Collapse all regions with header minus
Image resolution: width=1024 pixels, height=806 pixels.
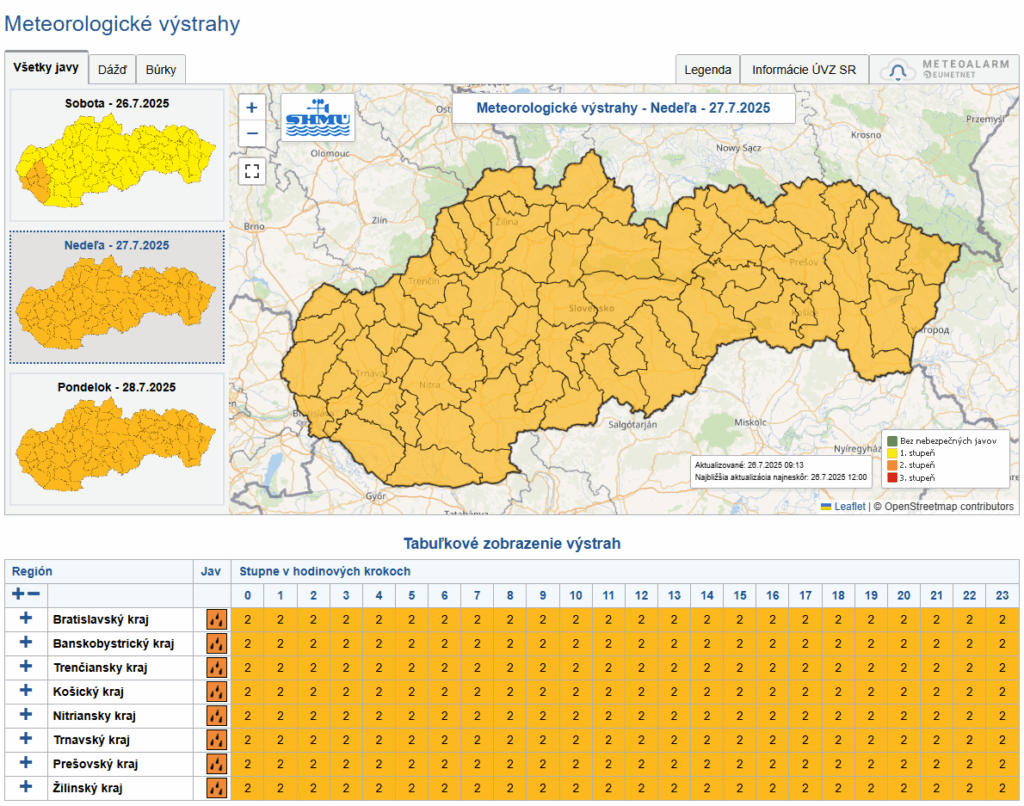(34, 594)
